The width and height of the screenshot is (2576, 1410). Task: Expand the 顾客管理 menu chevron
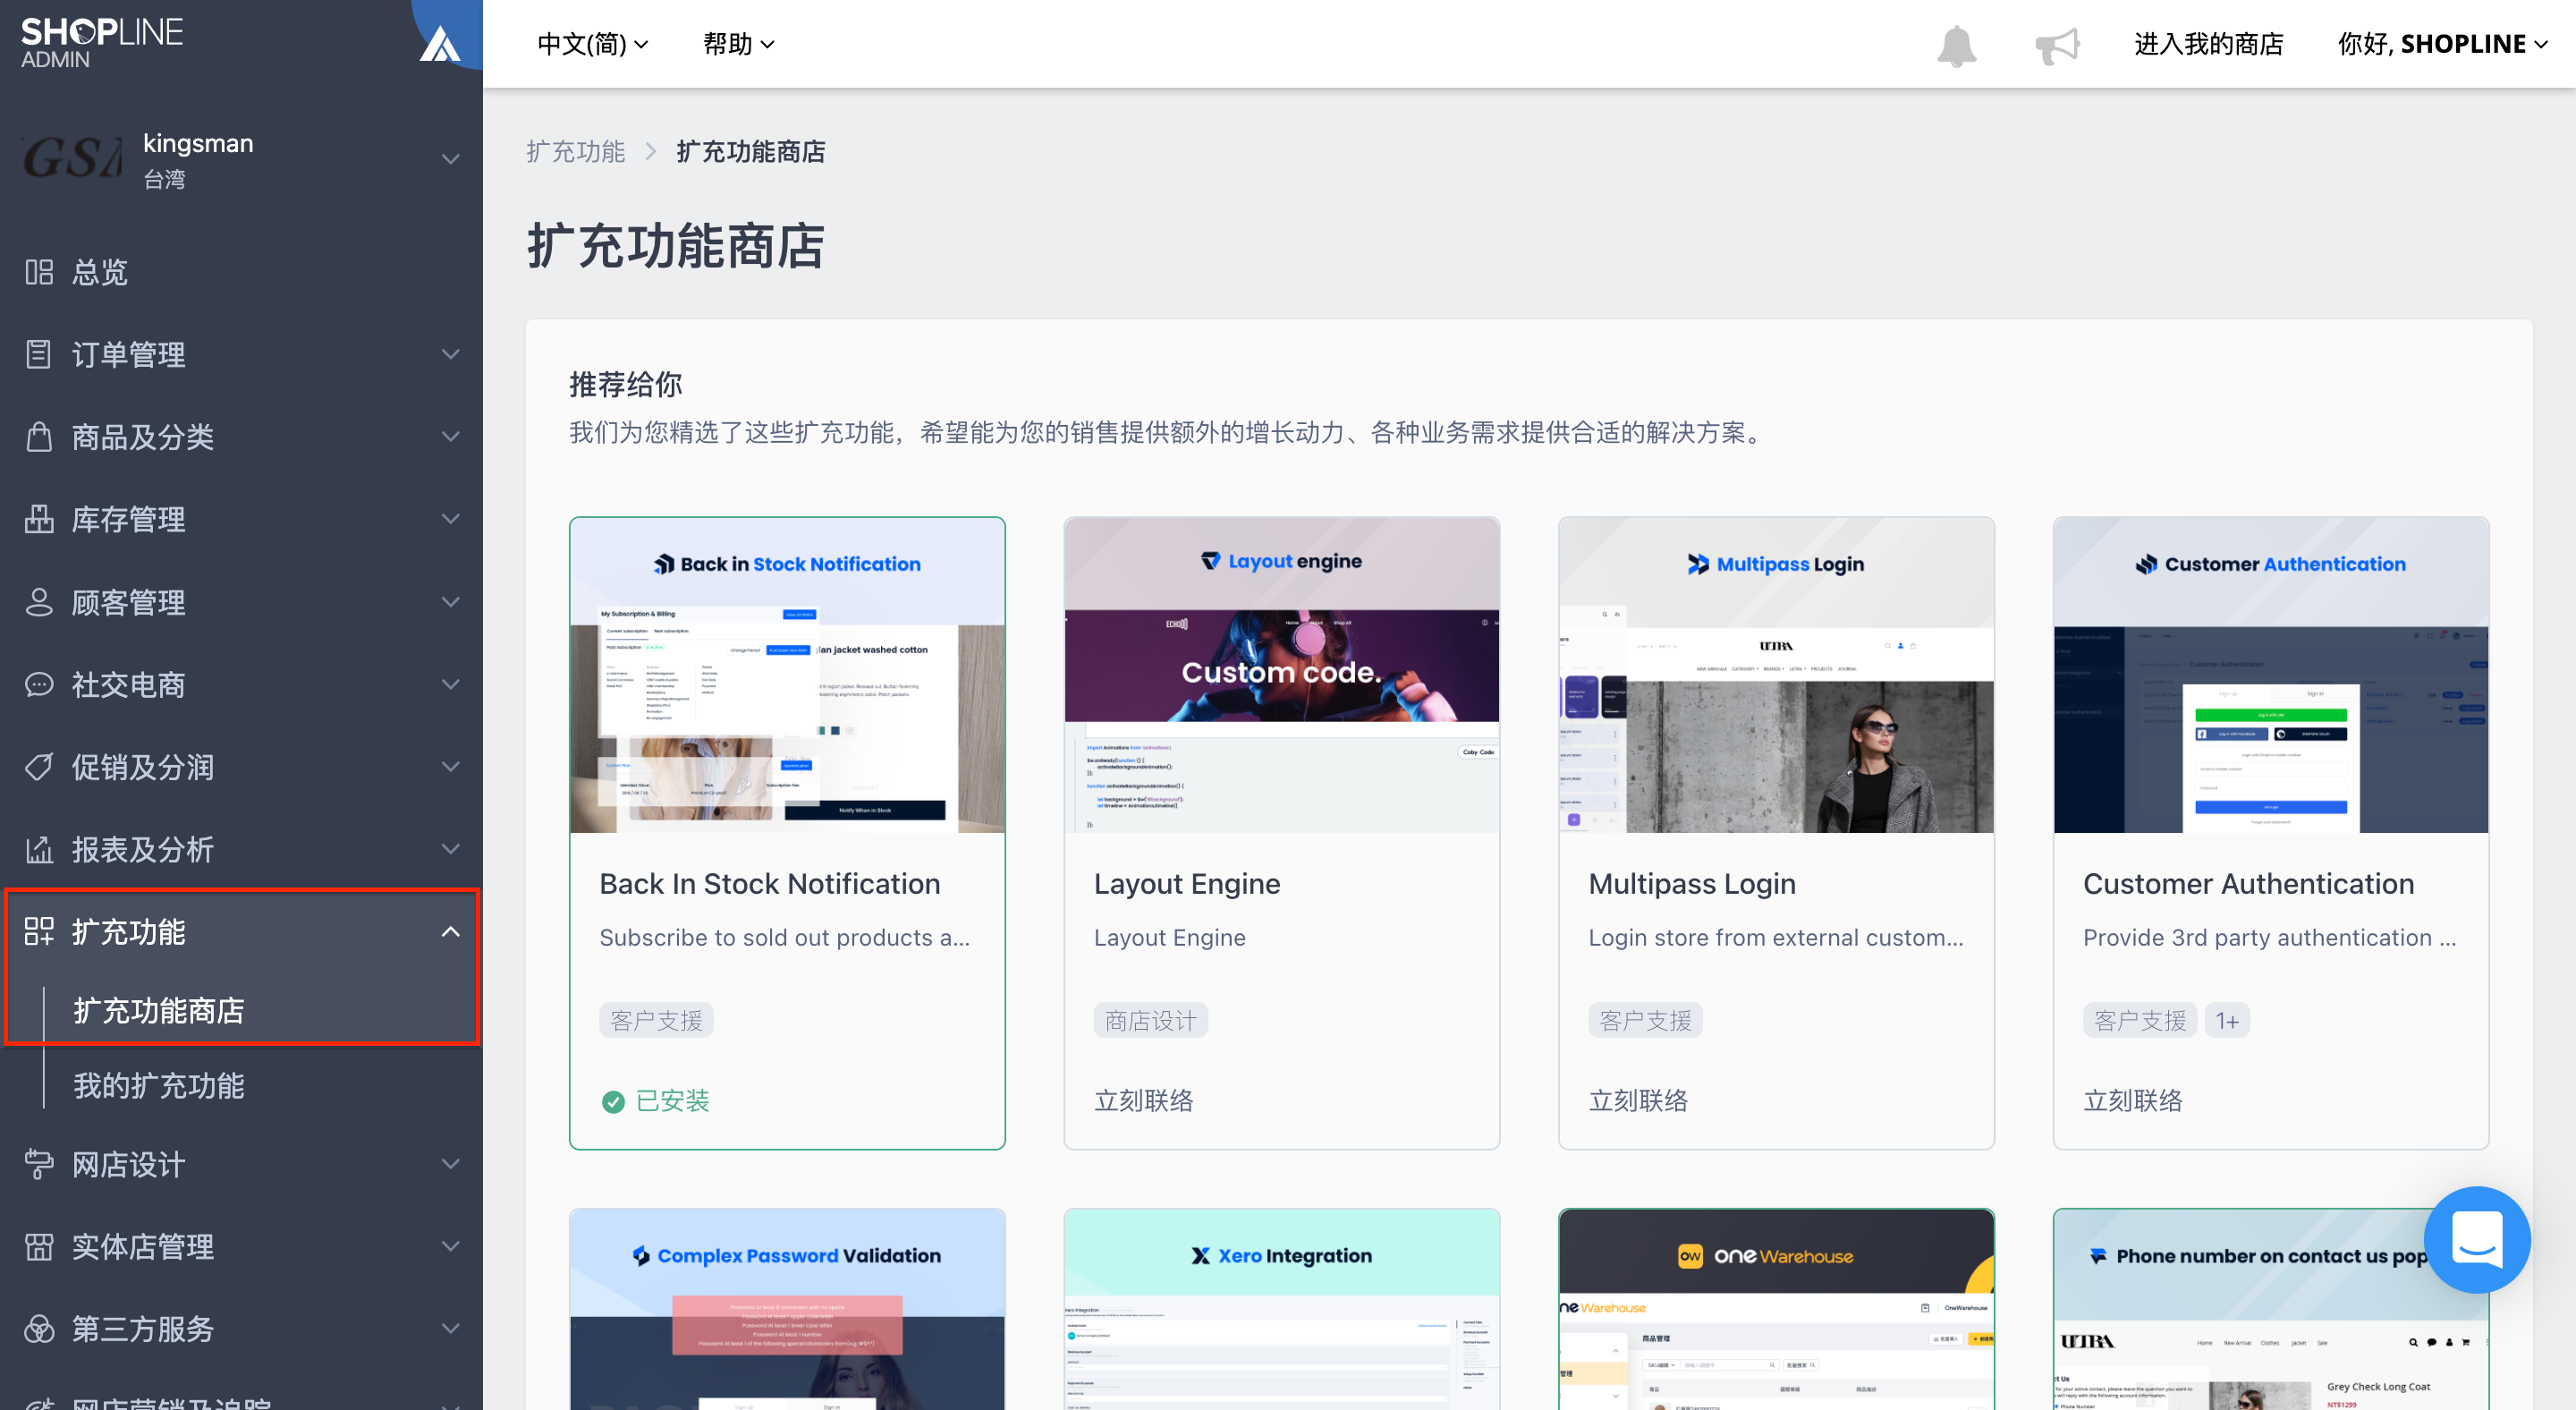tap(451, 602)
